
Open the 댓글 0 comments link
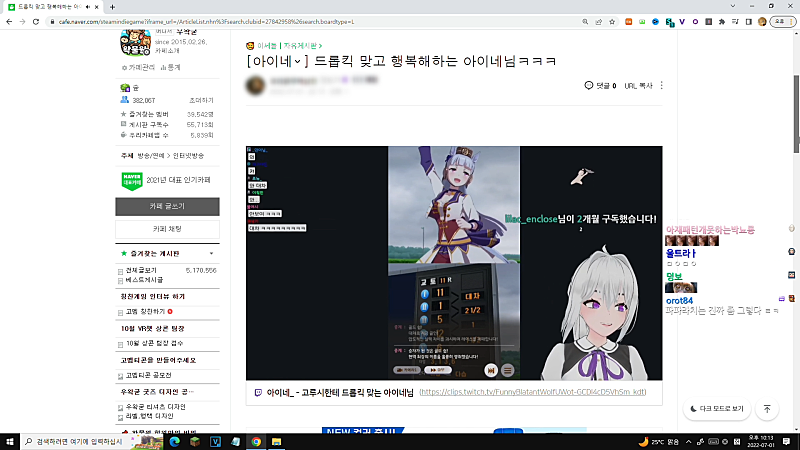[601, 86]
